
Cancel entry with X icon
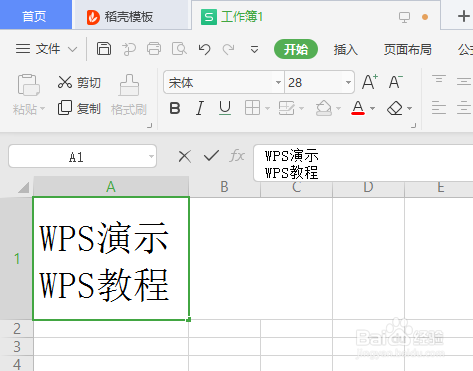tap(185, 156)
